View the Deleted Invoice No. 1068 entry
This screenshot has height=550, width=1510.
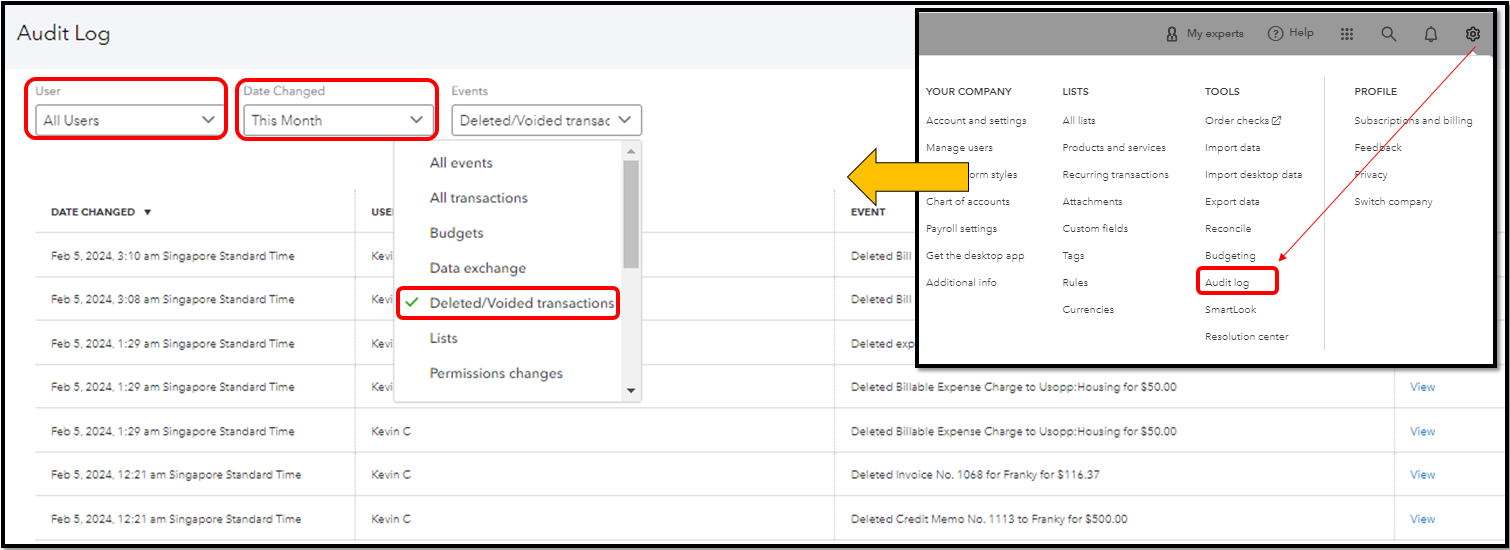(1422, 475)
